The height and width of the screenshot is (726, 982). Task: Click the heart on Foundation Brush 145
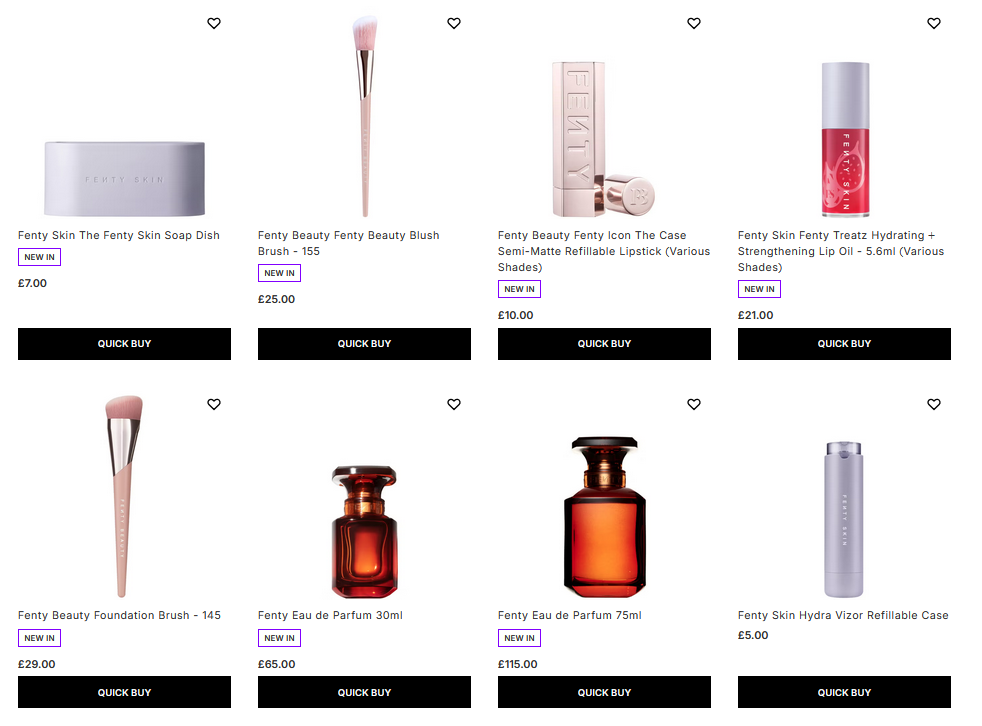214,404
